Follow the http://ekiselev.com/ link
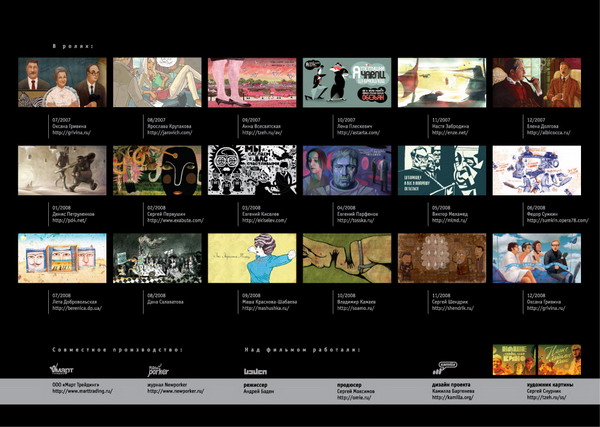 [x=264, y=220]
